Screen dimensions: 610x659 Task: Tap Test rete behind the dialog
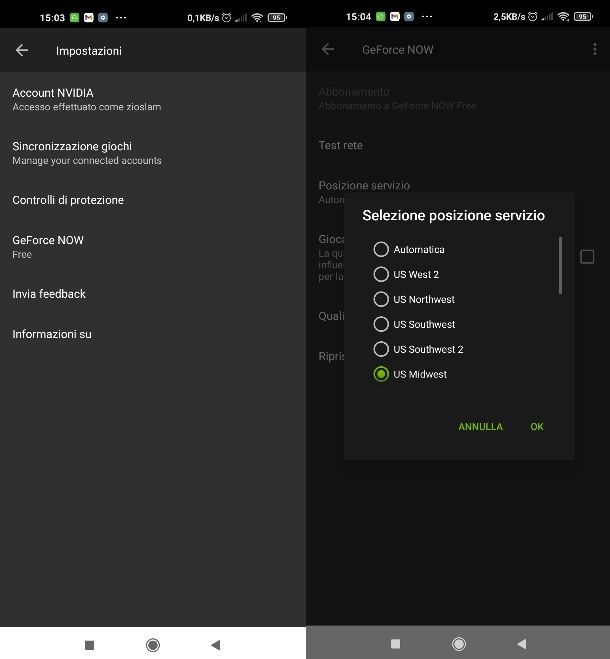coord(341,145)
